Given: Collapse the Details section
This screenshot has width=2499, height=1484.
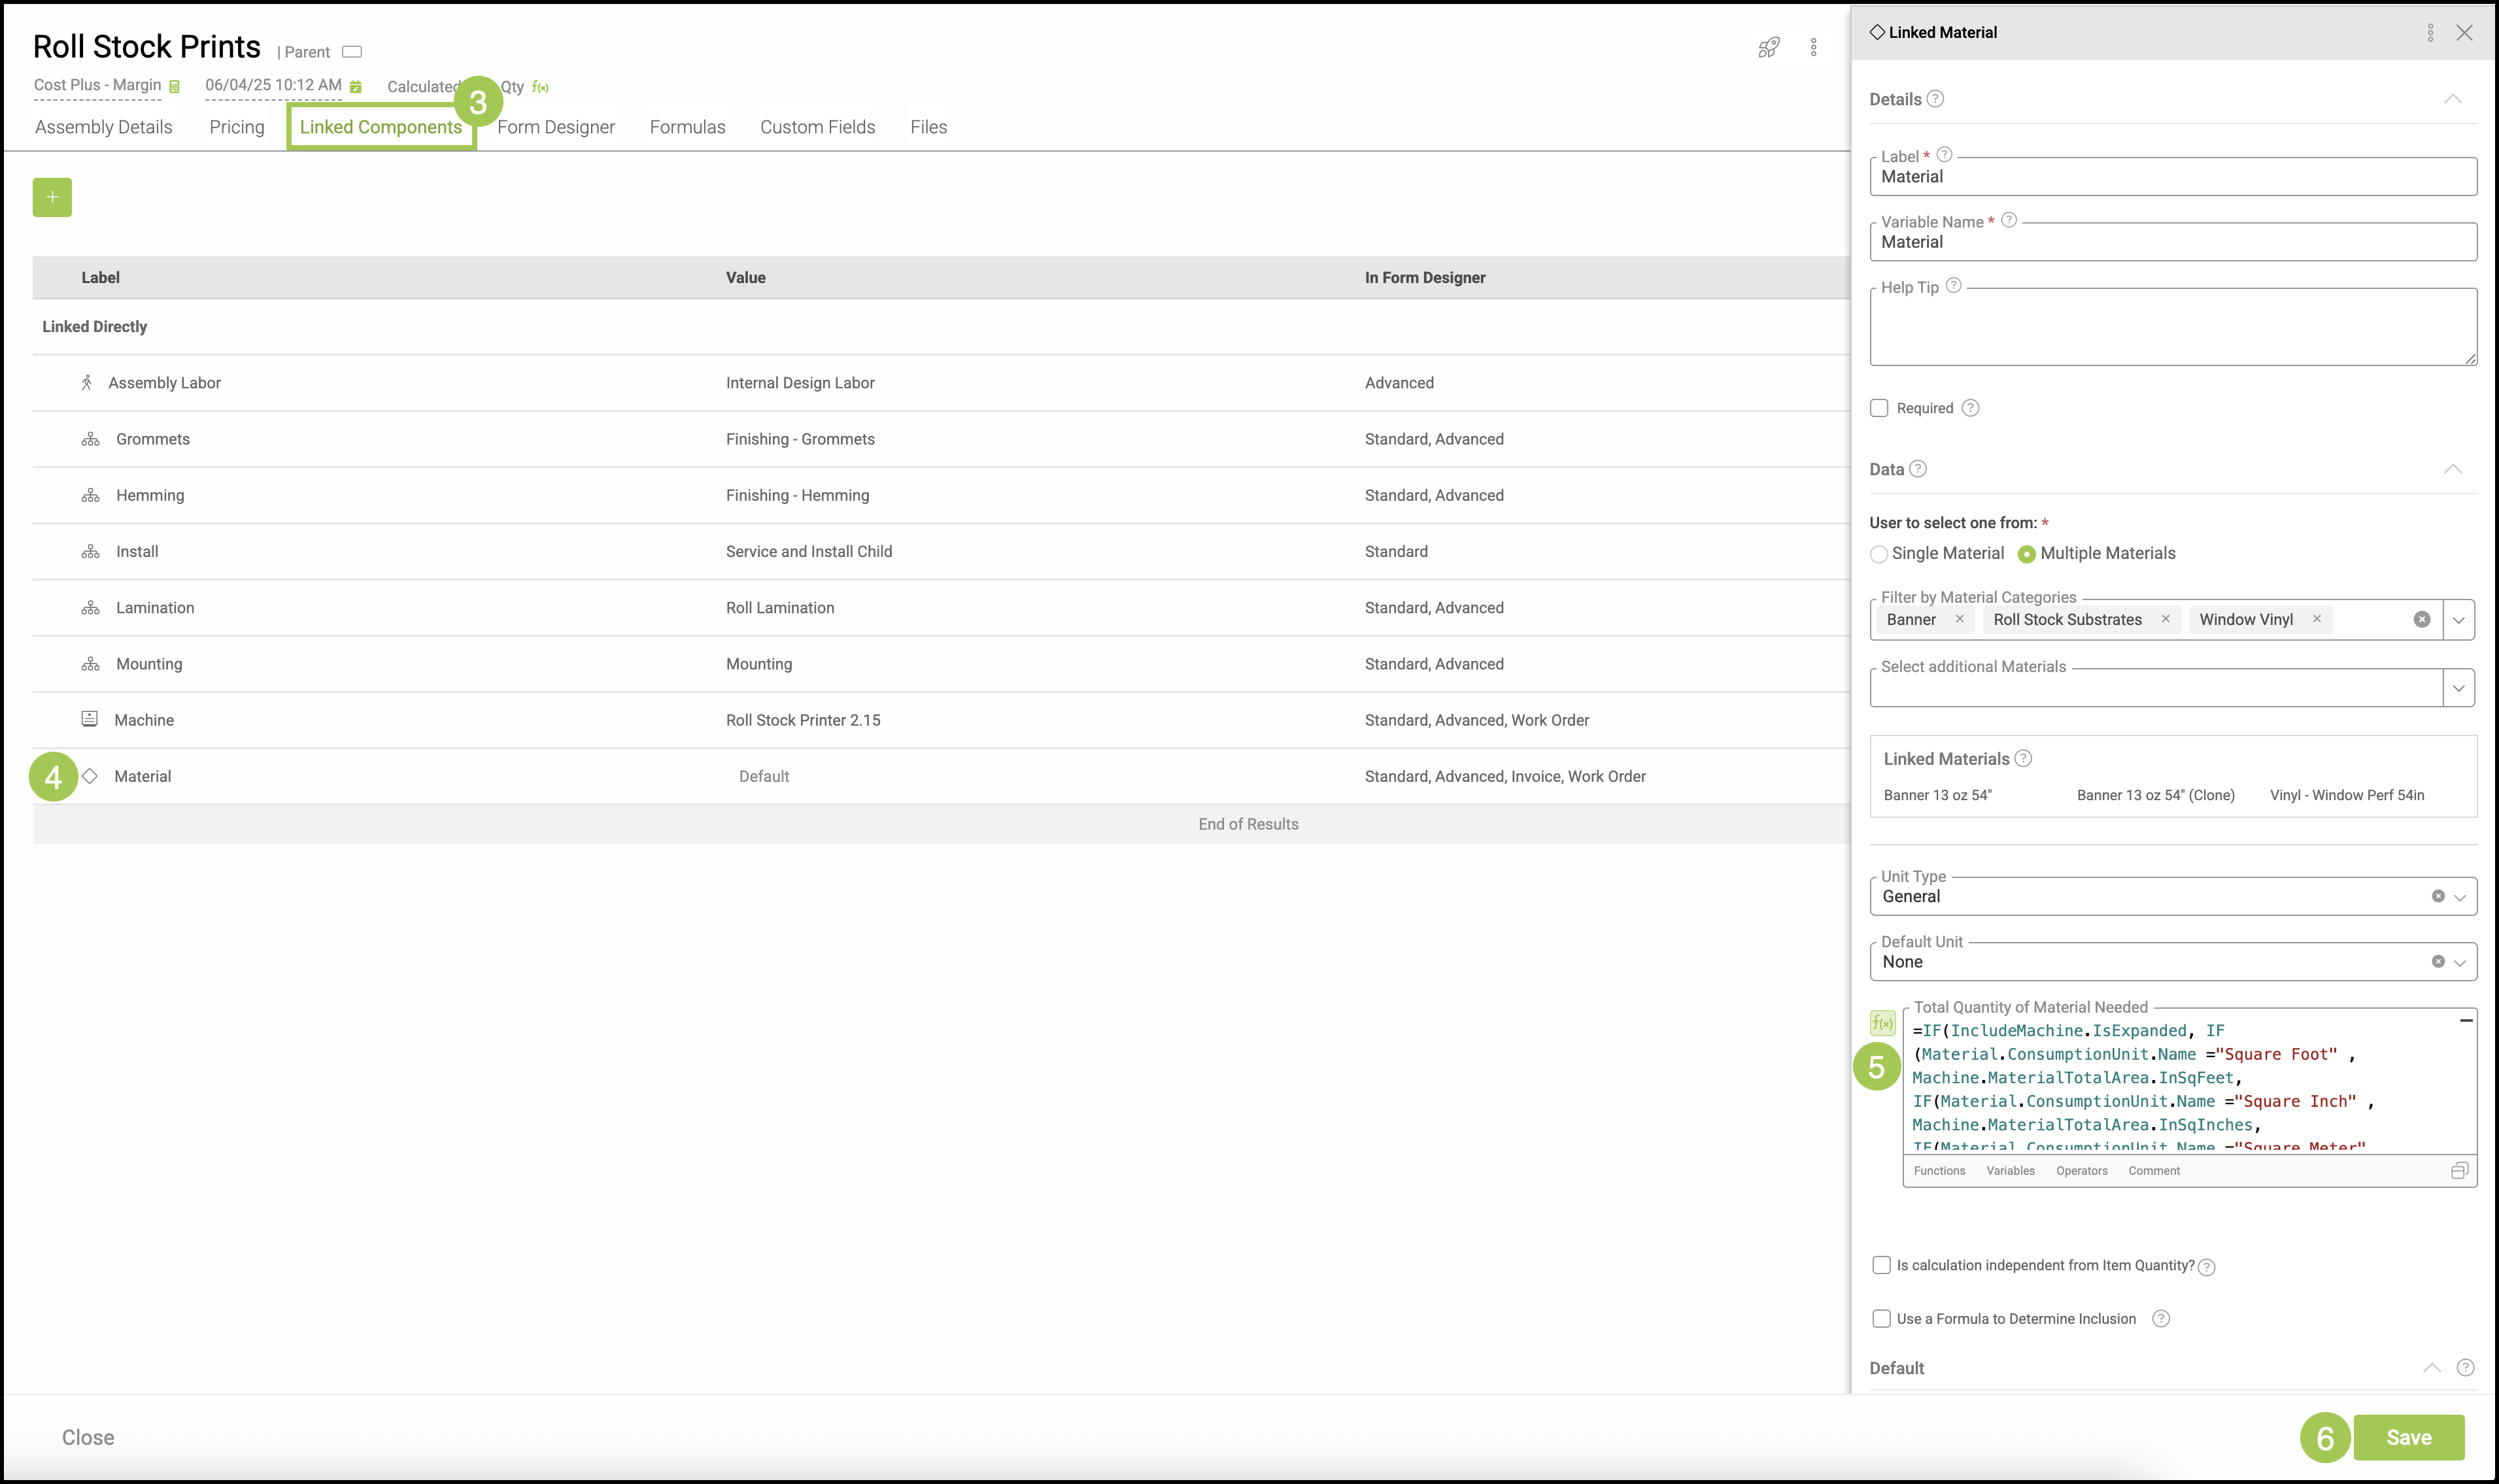Looking at the screenshot, I should [x=2452, y=99].
